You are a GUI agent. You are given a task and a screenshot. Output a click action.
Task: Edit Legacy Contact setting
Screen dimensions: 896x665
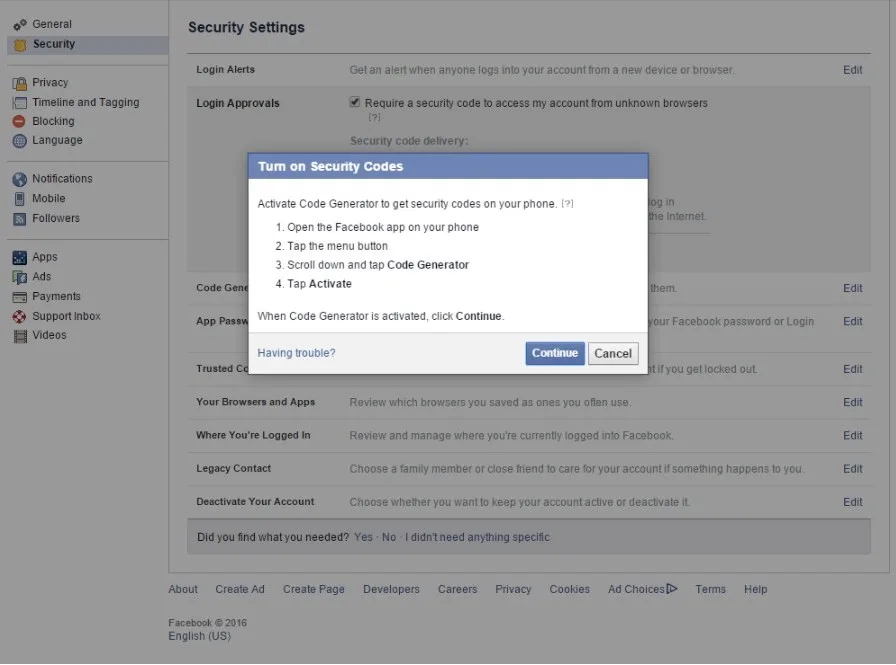tap(853, 469)
